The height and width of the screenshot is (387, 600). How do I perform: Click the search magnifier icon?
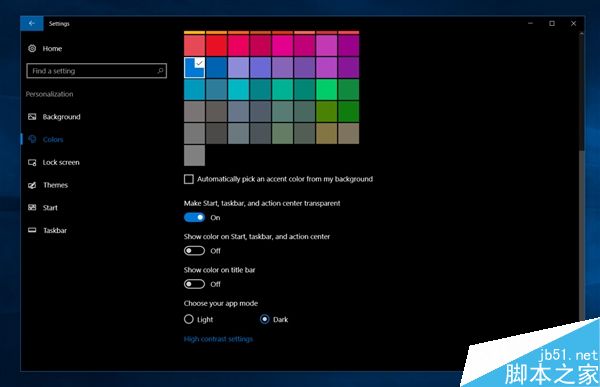click(x=160, y=70)
